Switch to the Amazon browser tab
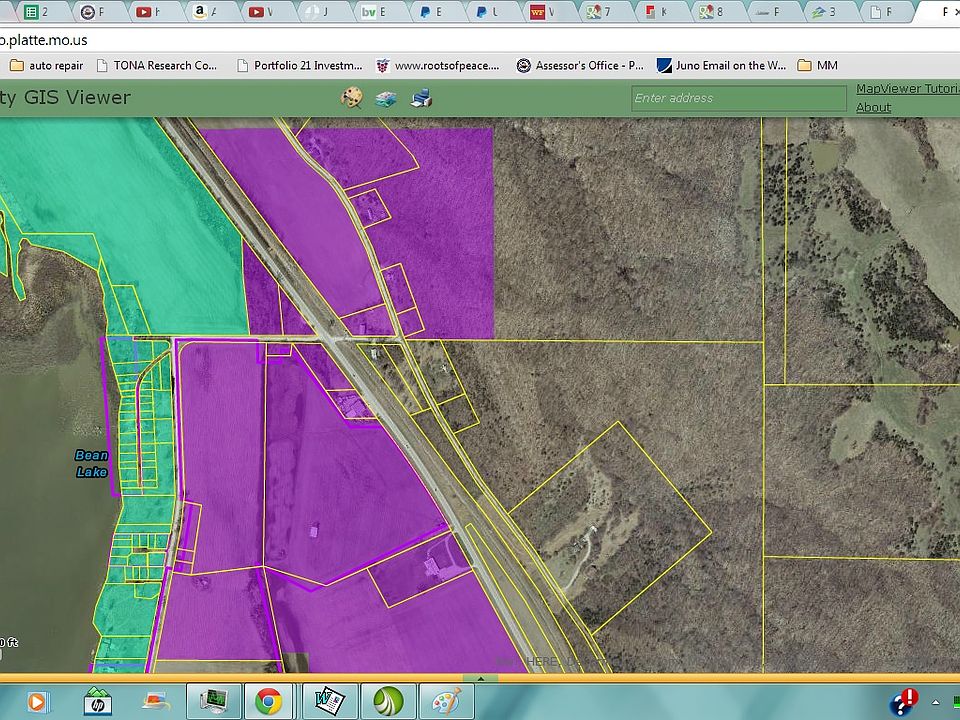 (205, 12)
